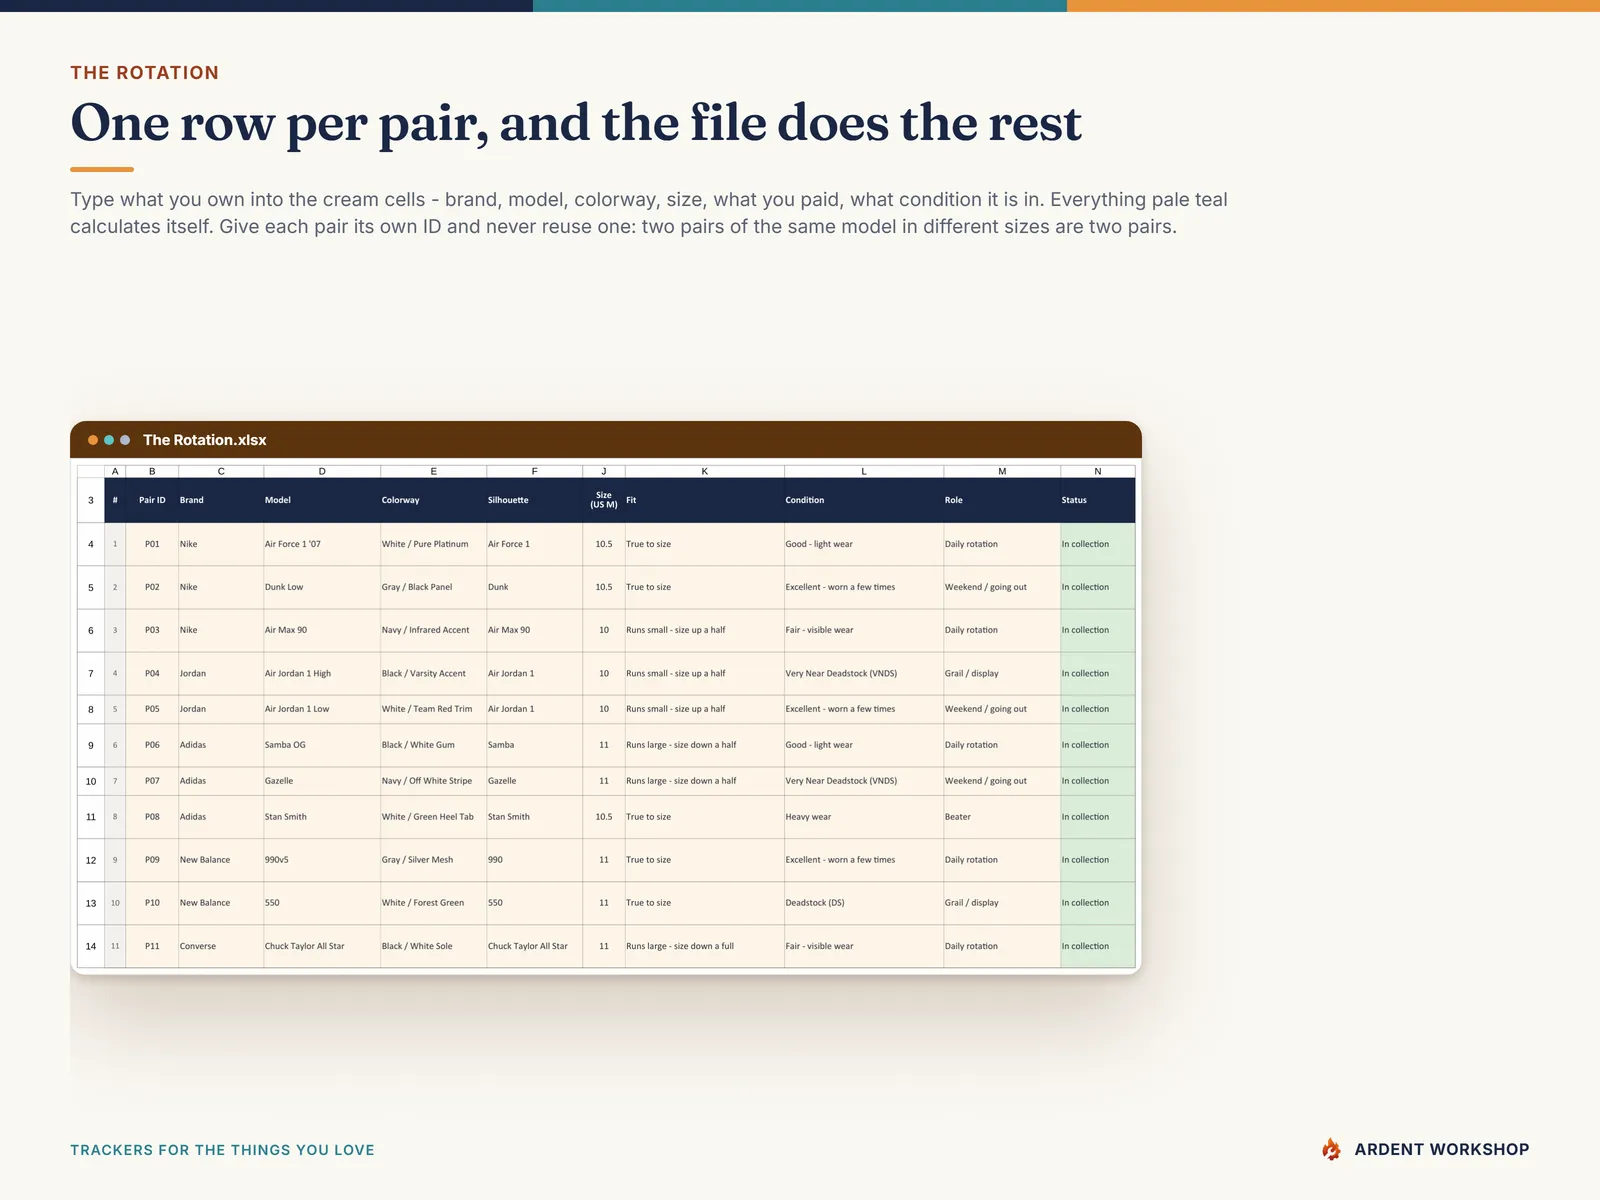This screenshot has height=1200, width=1600.
Task: Select the 'P01' pair ID cell
Action: (x=152, y=544)
